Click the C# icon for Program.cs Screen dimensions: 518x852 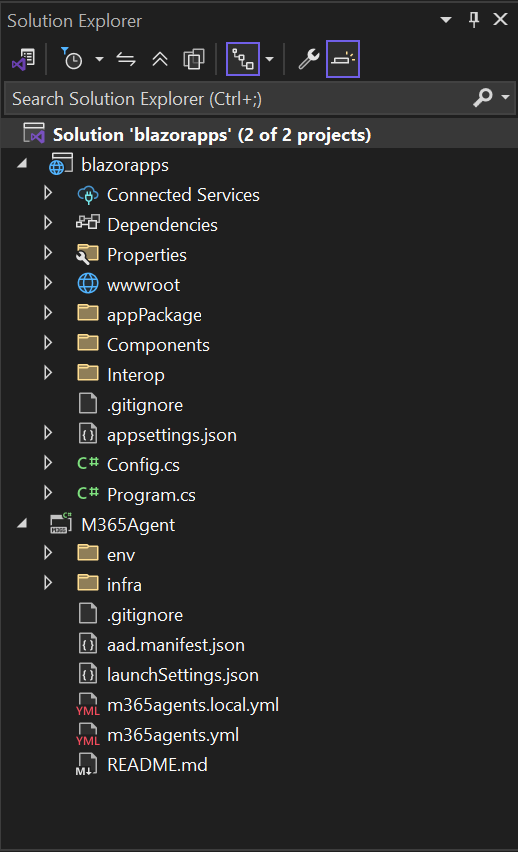(x=88, y=493)
